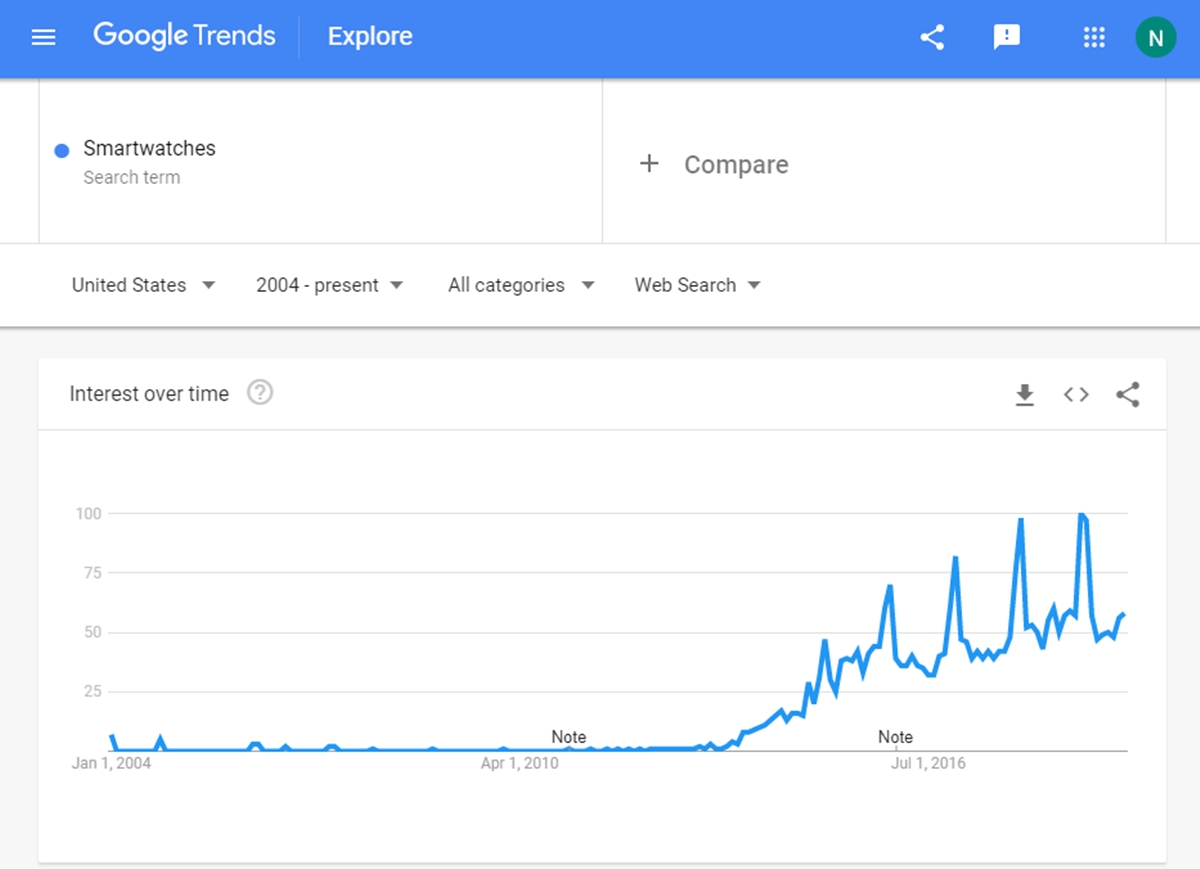This screenshot has width=1200, height=869.
Task: Click the blue Smartwatches color dot
Action: pos(62,150)
